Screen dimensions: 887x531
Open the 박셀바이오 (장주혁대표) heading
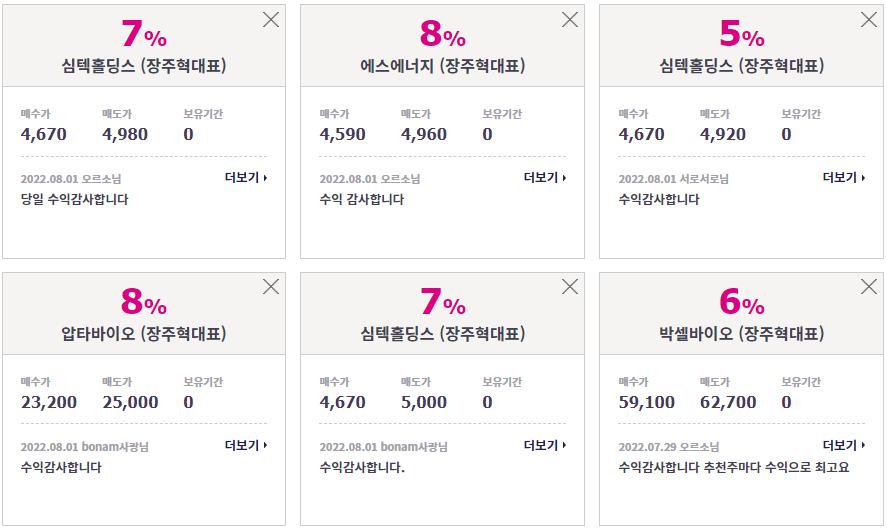(741, 334)
